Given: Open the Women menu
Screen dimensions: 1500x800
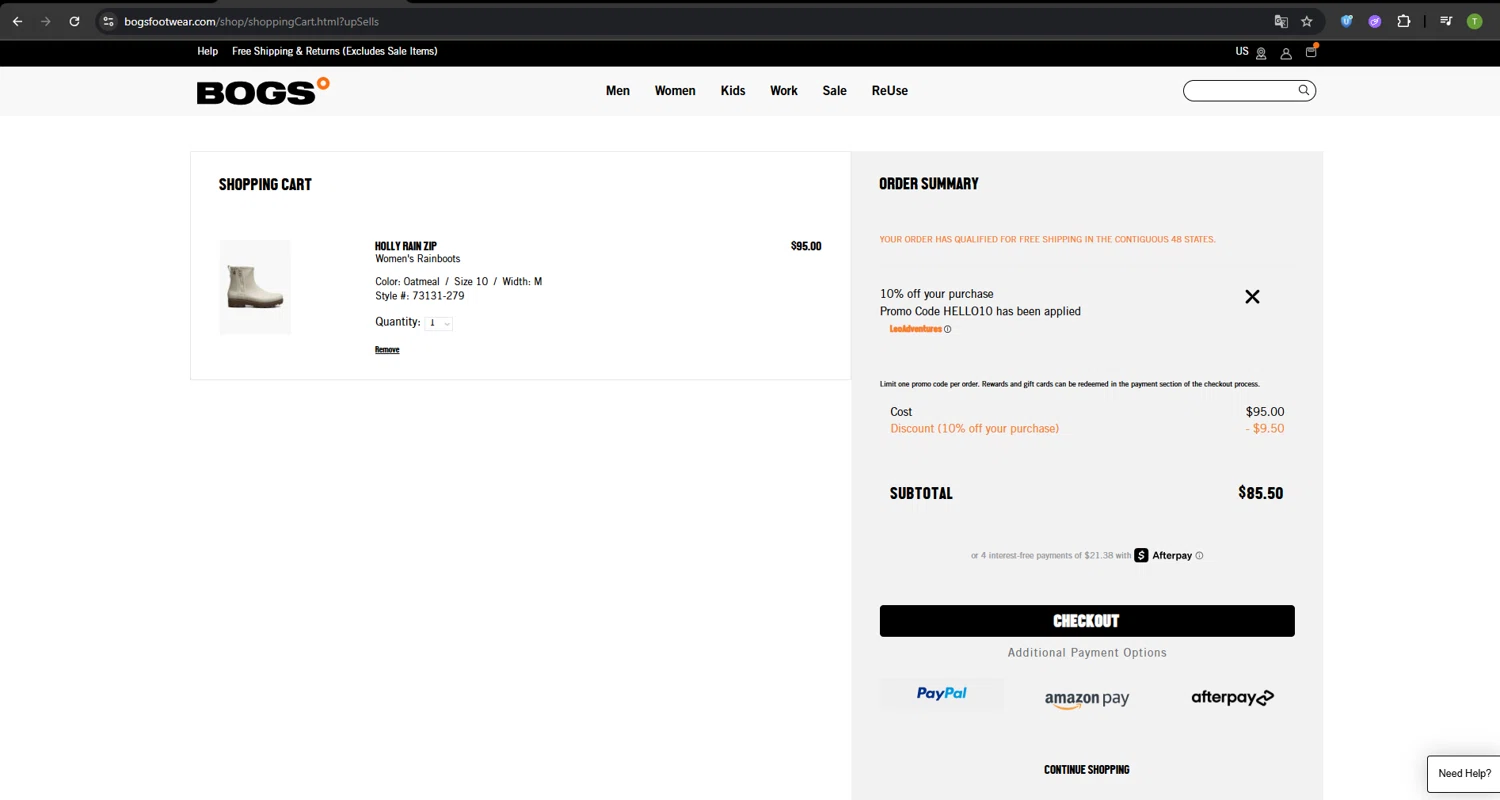Looking at the screenshot, I should [x=675, y=91].
